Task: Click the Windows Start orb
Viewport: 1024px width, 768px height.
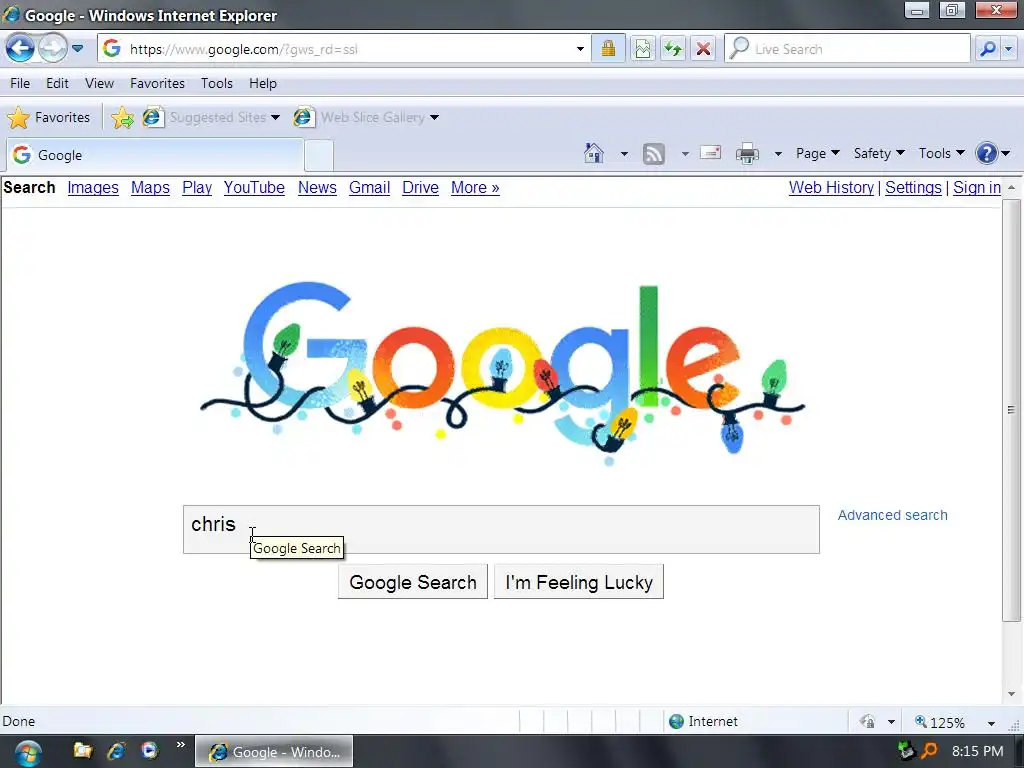Action: pos(28,753)
